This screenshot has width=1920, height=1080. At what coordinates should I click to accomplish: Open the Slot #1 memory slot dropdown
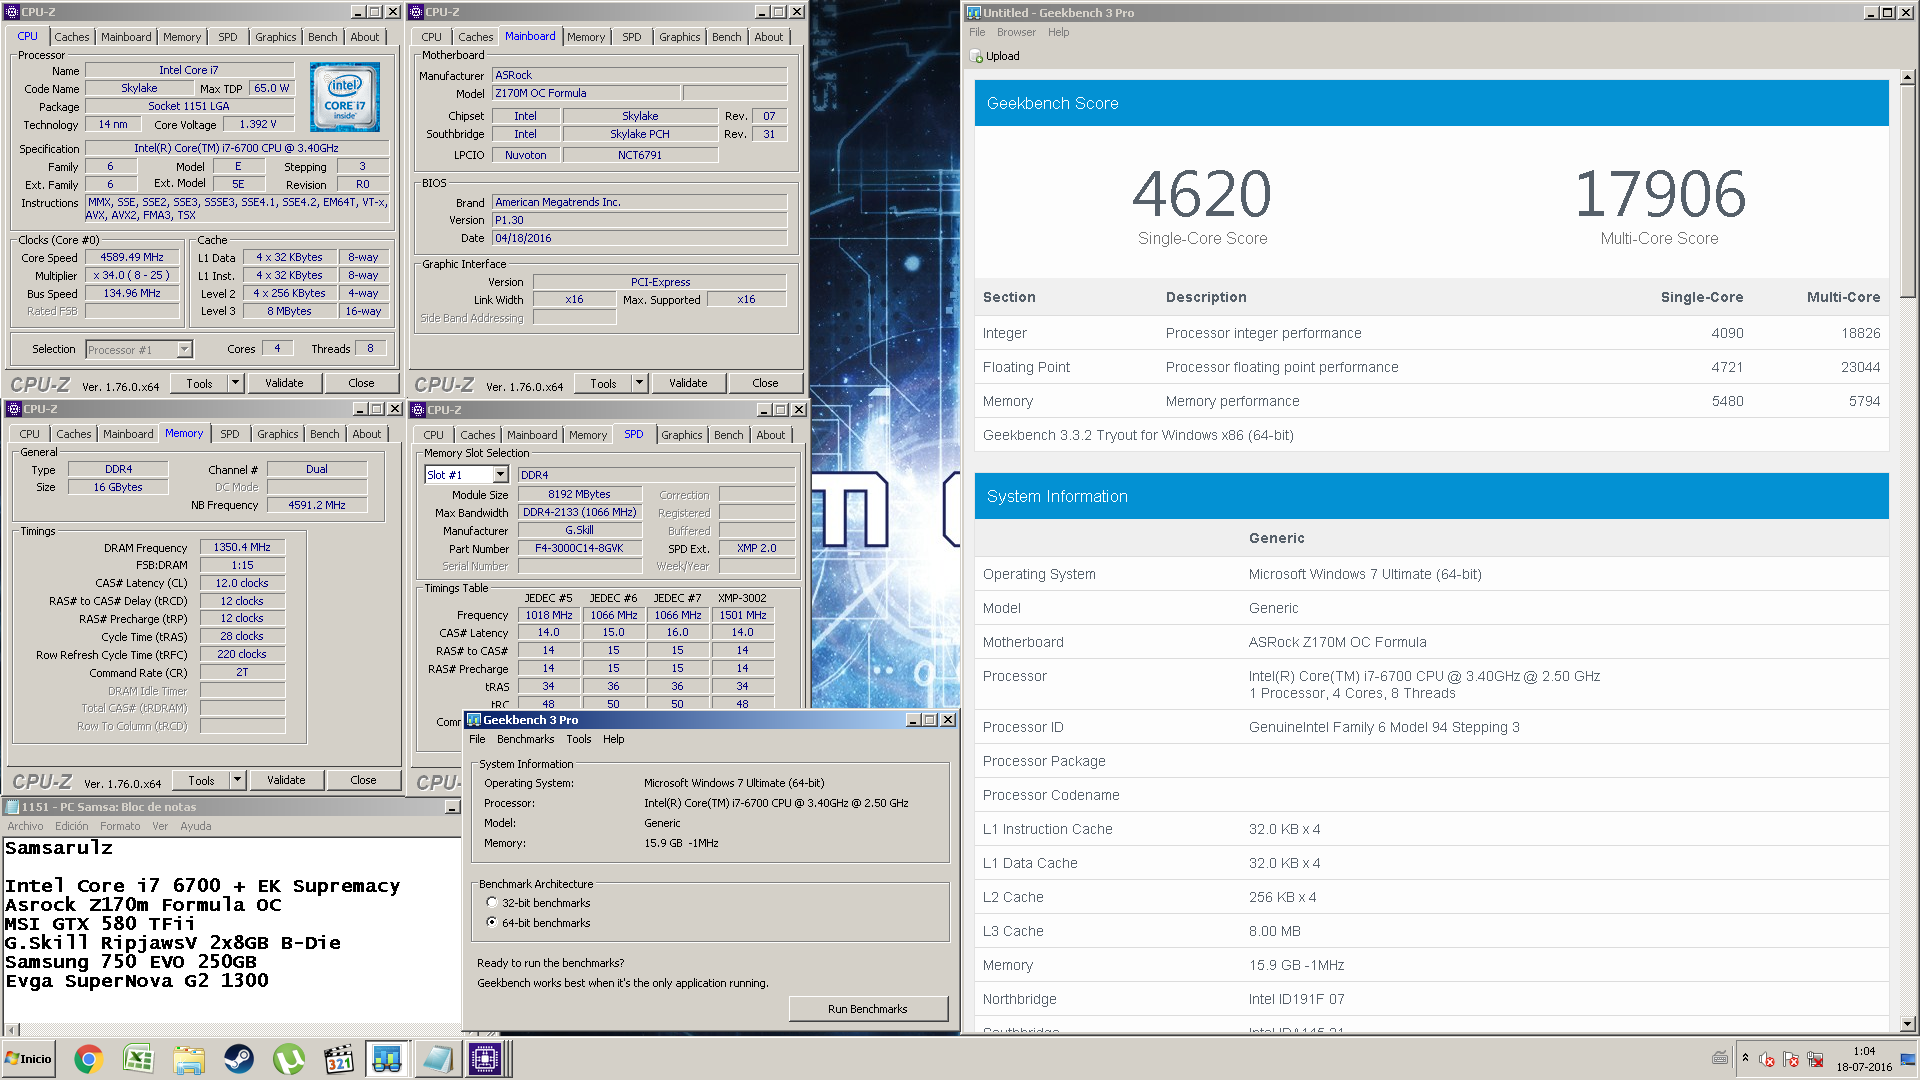(501, 475)
